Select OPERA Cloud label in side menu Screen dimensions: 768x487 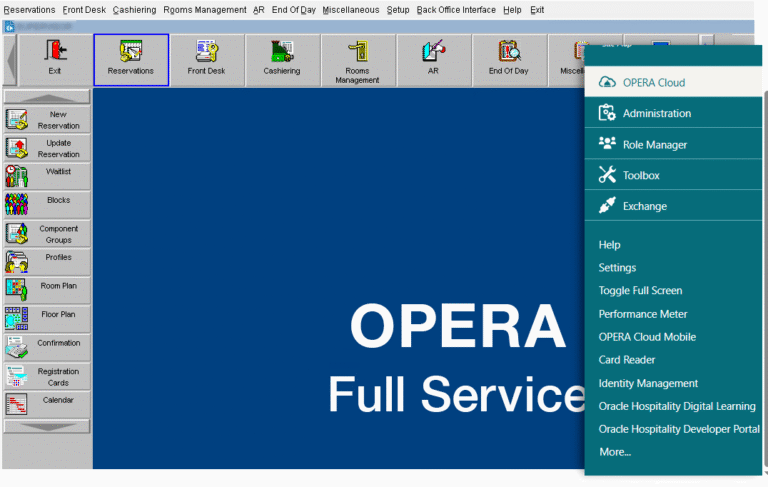654,83
